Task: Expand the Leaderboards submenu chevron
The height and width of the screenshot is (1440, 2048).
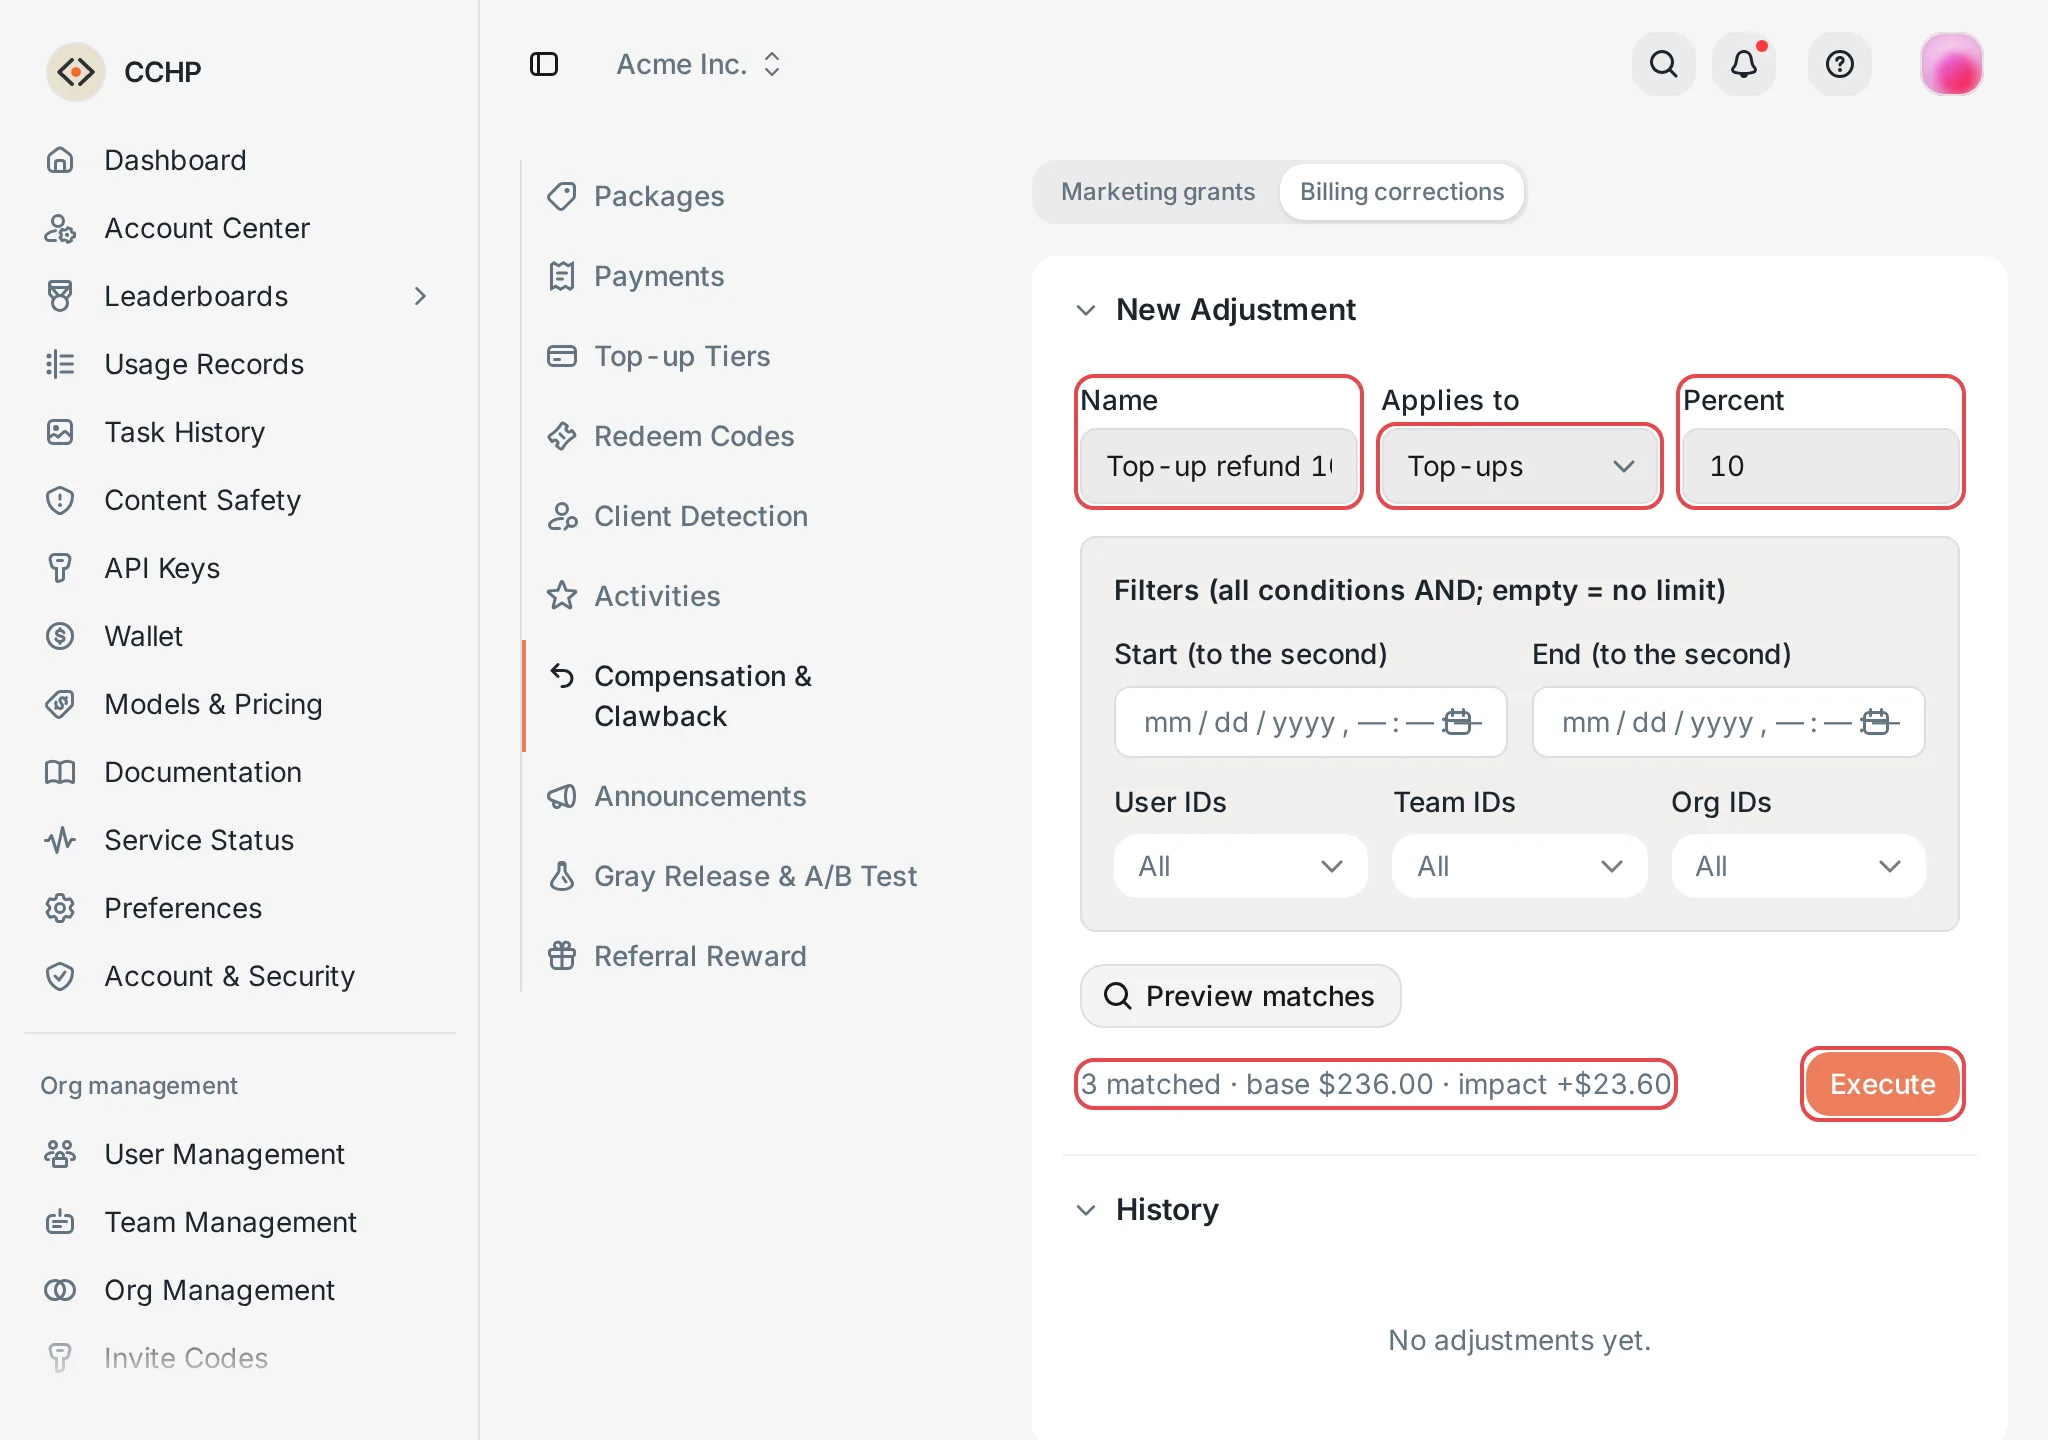Action: (x=420, y=296)
